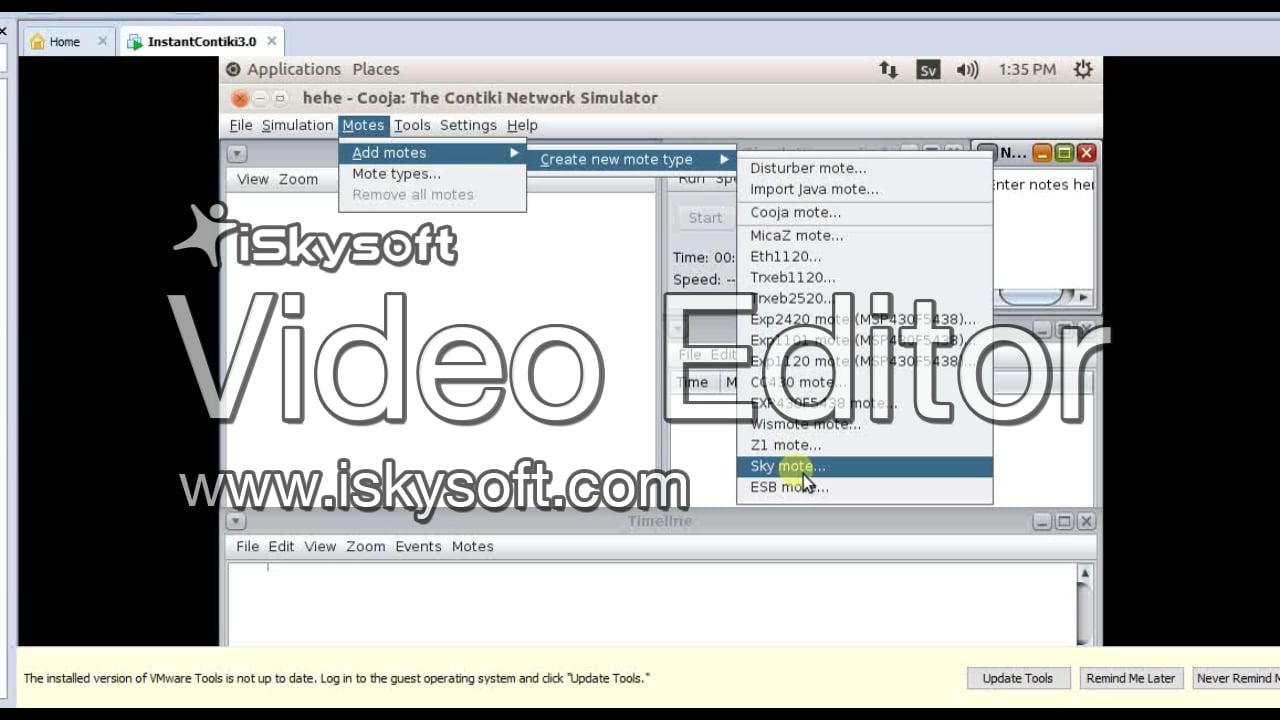The image size is (1280, 720).
Task: Open the File menu in Cooja
Action: (x=241, y=125)
